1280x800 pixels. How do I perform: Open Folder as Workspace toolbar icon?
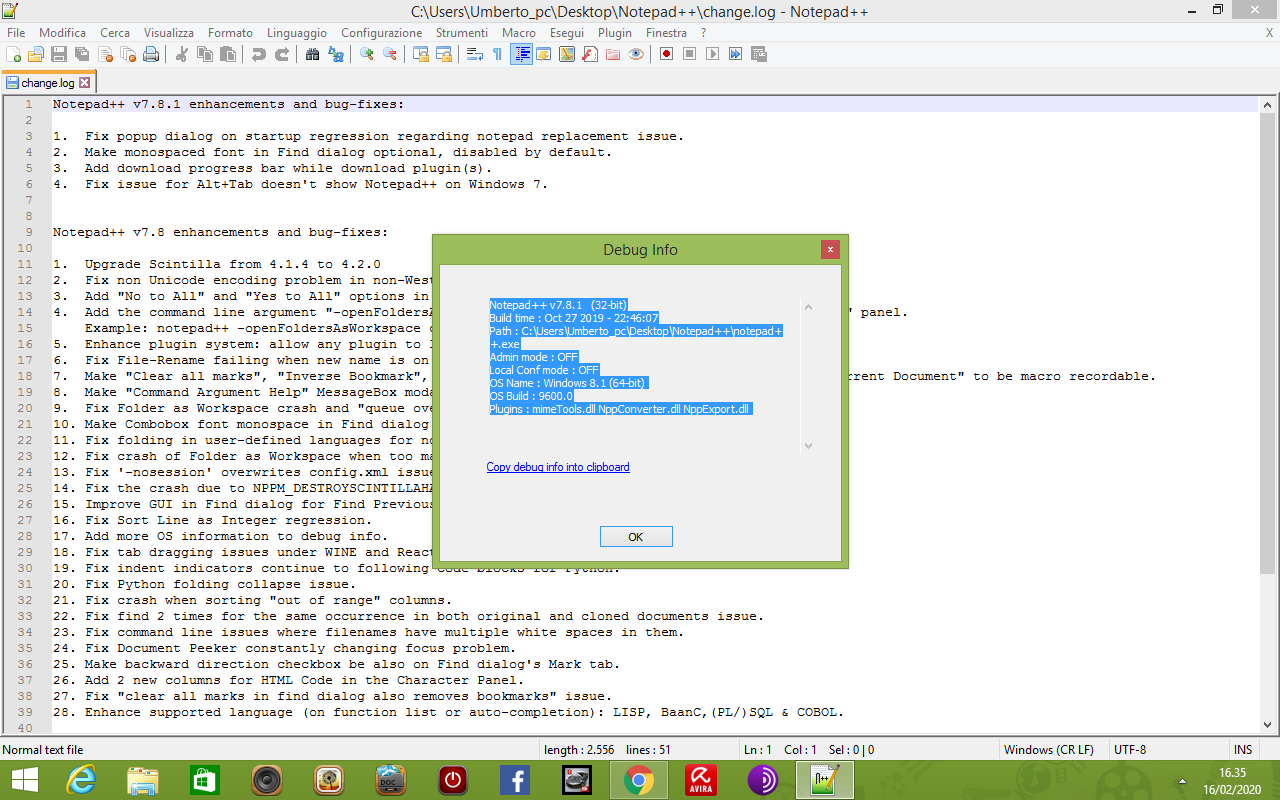(x=612, y=54)
